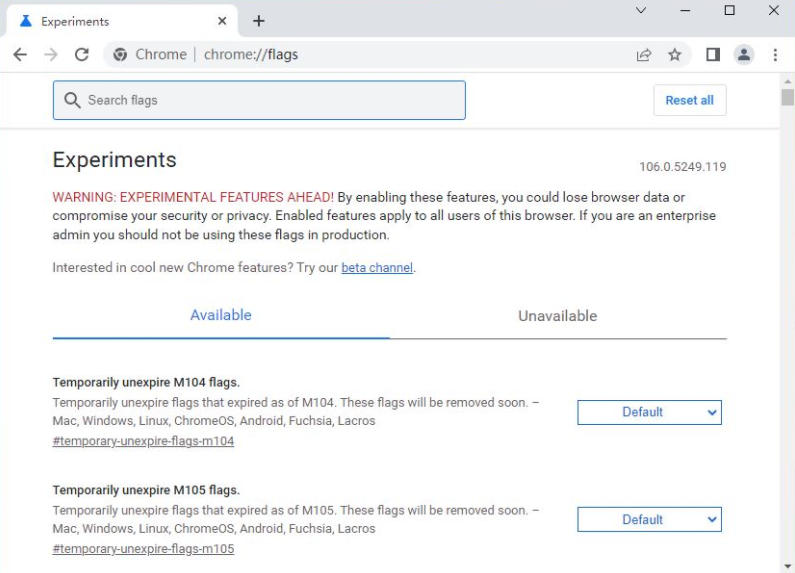Open the profile avatar menu
This screenshot has width=795, height=573.
(744, 54)
